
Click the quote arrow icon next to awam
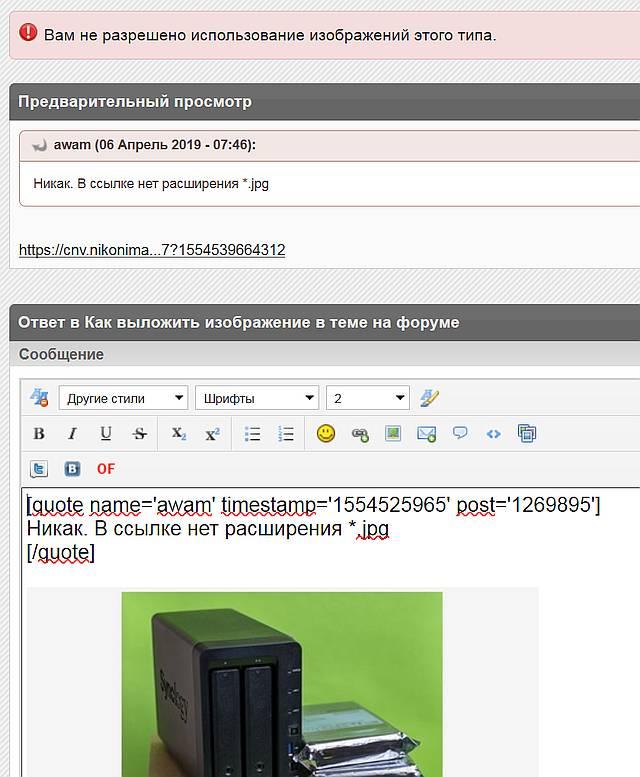[39, 145]
